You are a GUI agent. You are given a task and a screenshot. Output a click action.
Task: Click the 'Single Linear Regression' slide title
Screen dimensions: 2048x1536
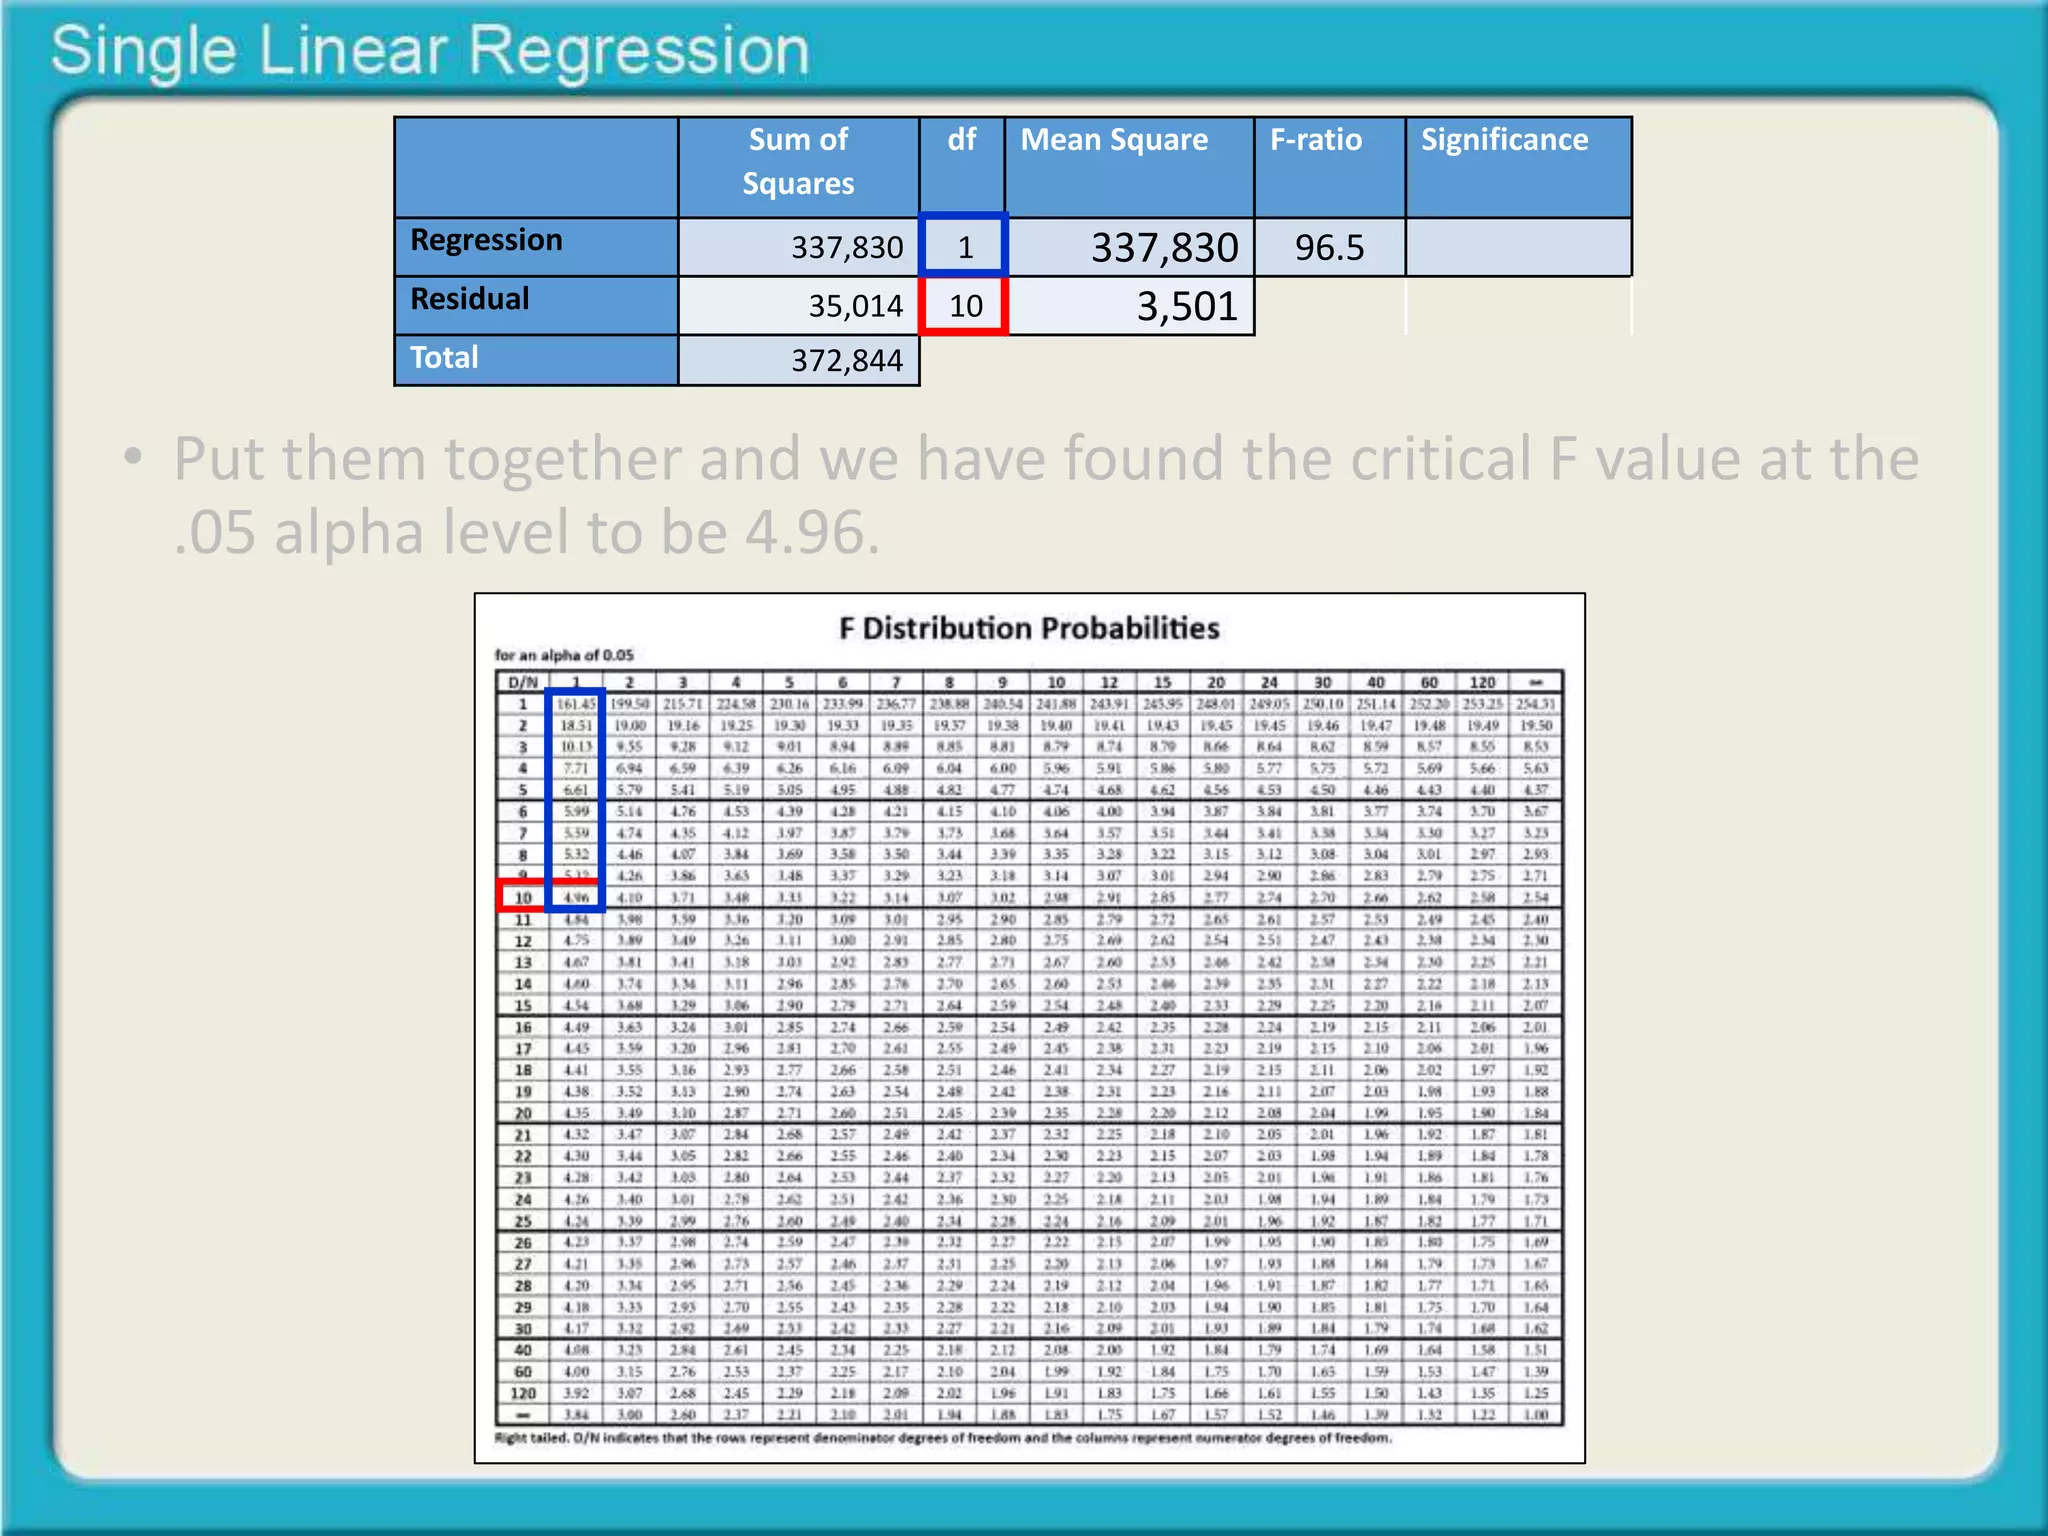tap(430, 52)
